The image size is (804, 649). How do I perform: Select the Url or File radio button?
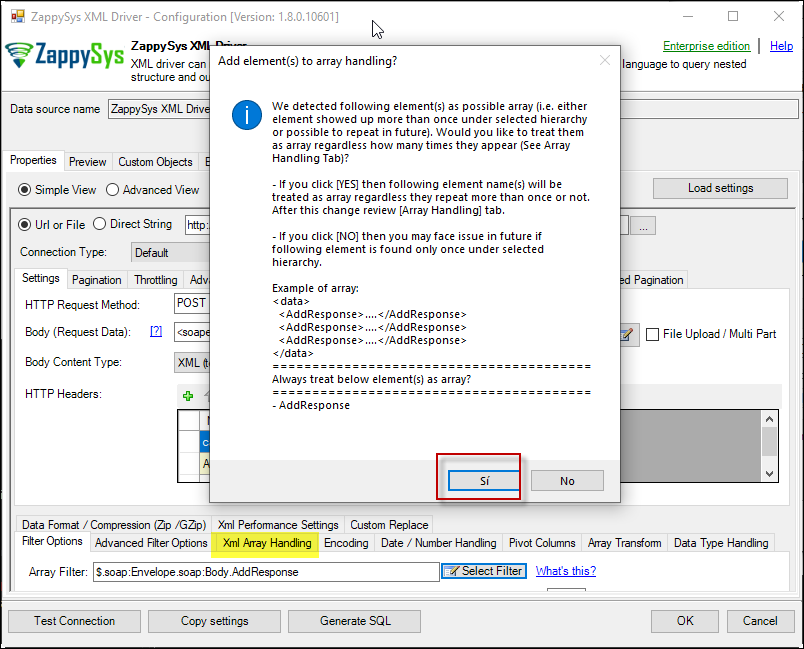24,225
